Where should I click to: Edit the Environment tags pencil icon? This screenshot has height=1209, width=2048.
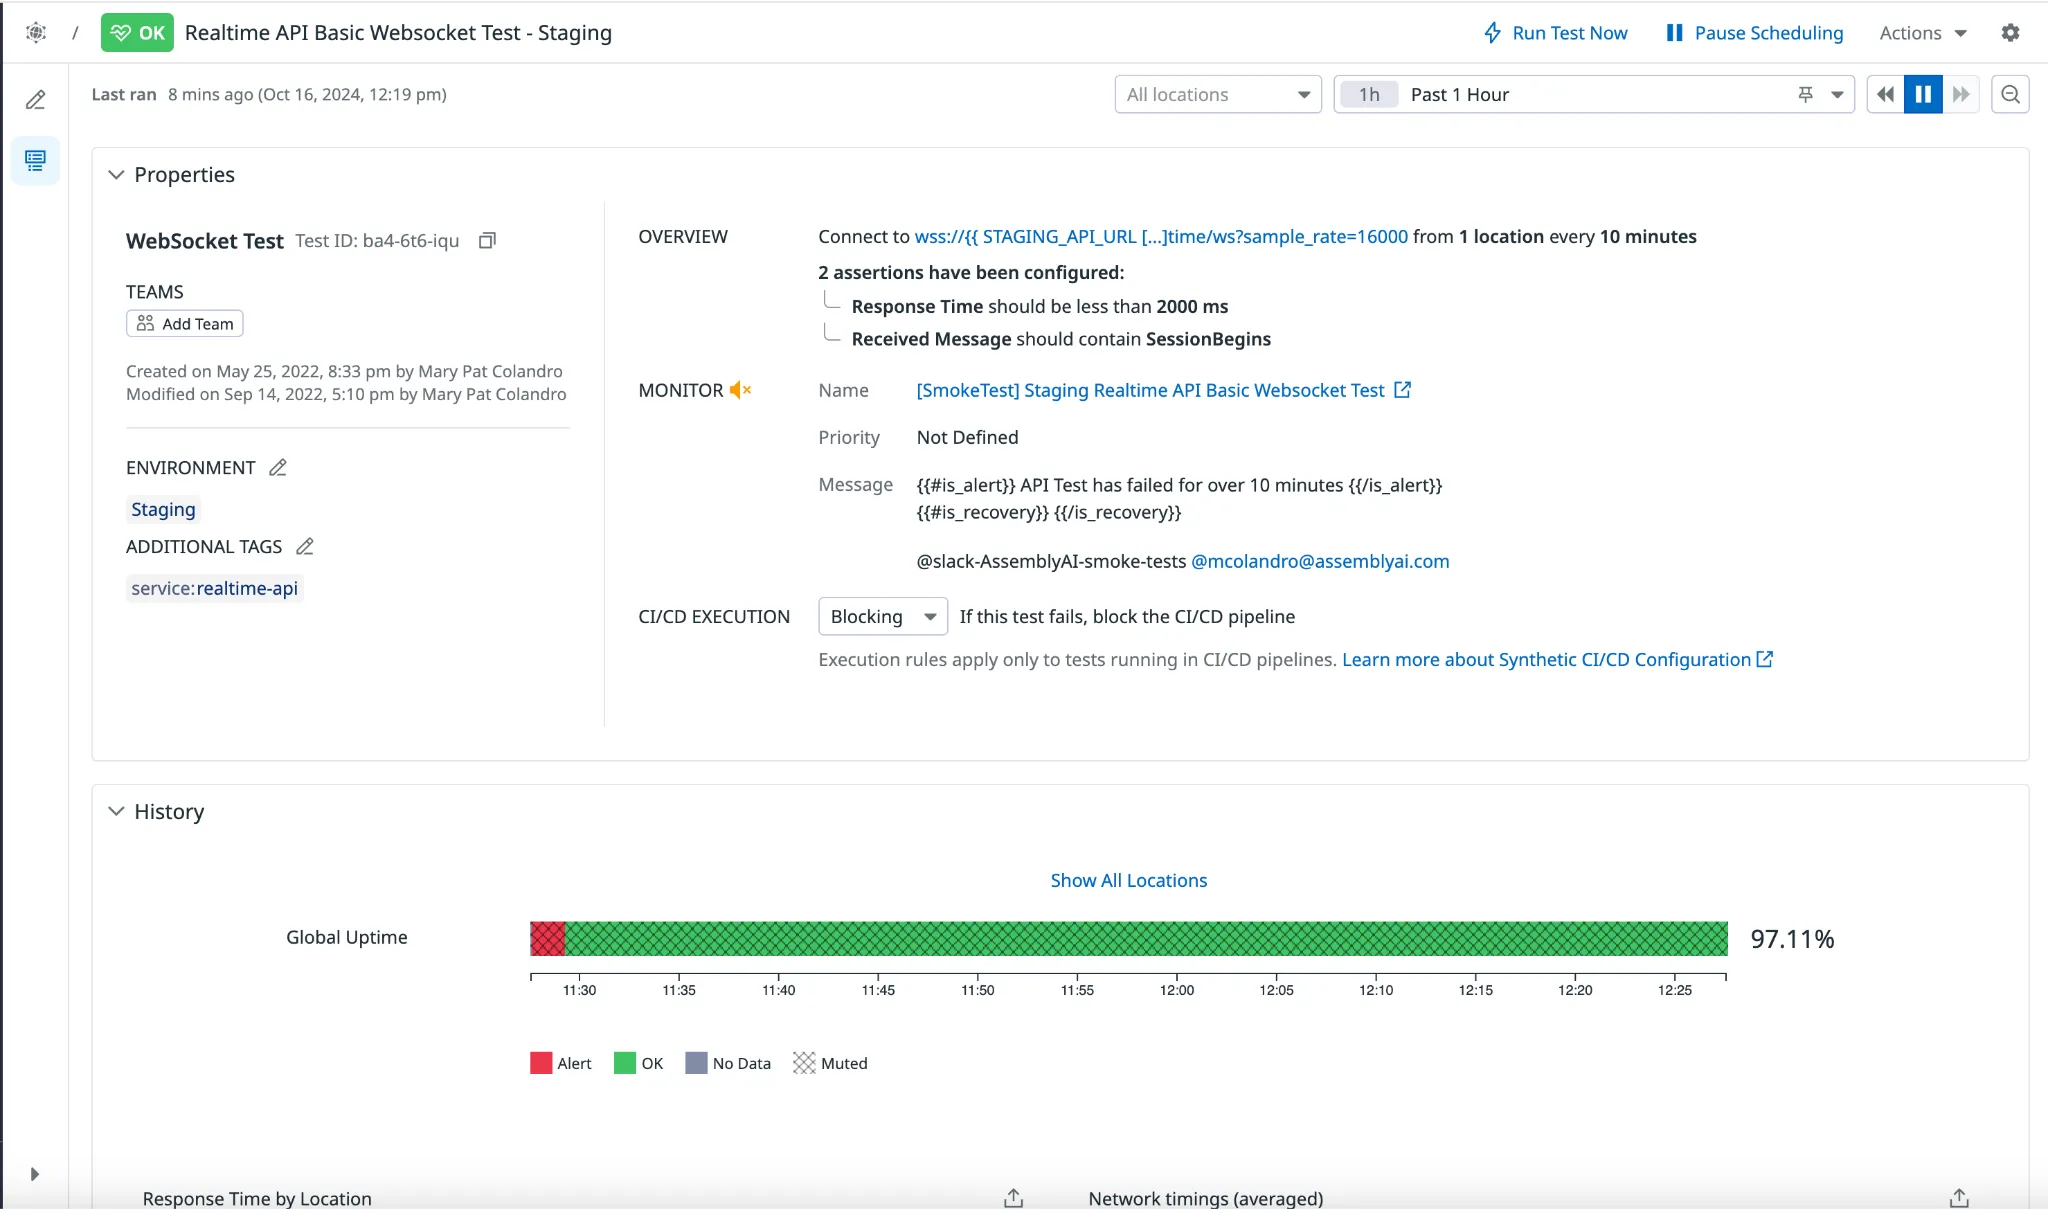click(278, 468)
